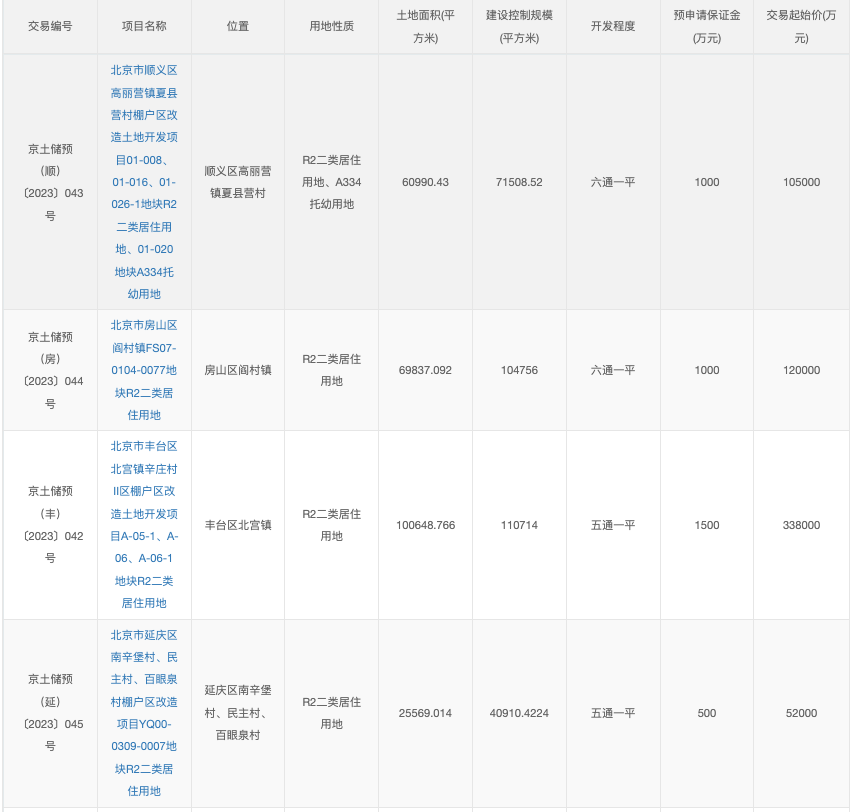
Task: Click construction scale value 104756
Action: tap(519, 370)
